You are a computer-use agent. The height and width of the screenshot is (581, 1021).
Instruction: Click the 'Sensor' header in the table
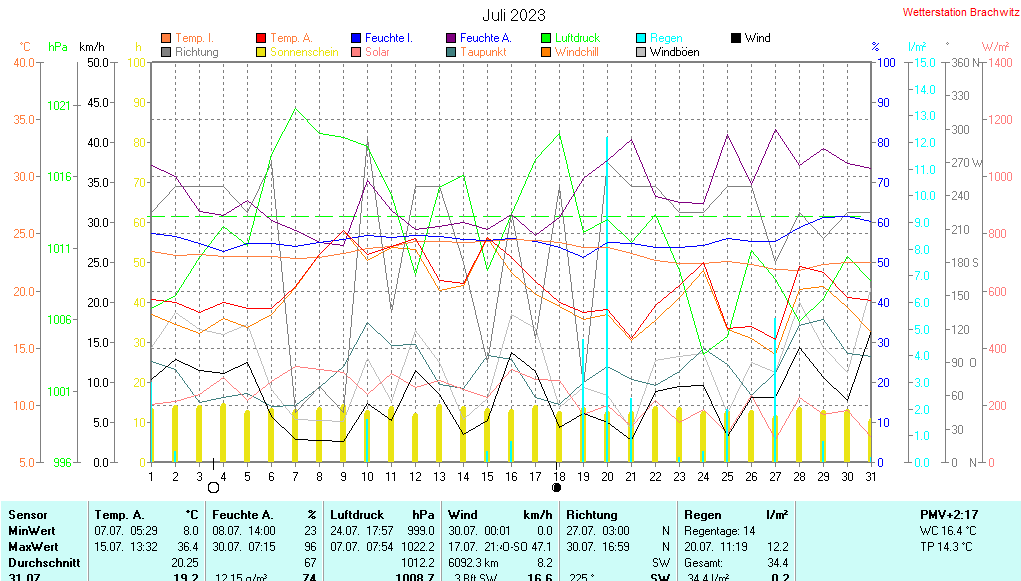(x=27, y=515)
